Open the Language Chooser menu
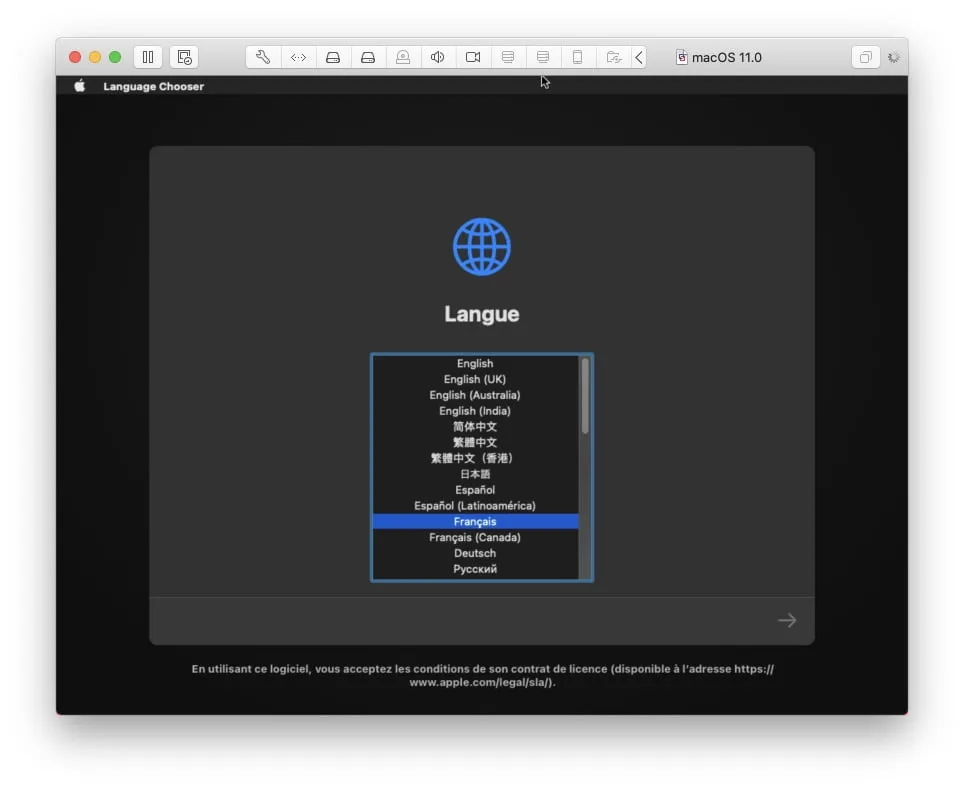 [153, 86]
